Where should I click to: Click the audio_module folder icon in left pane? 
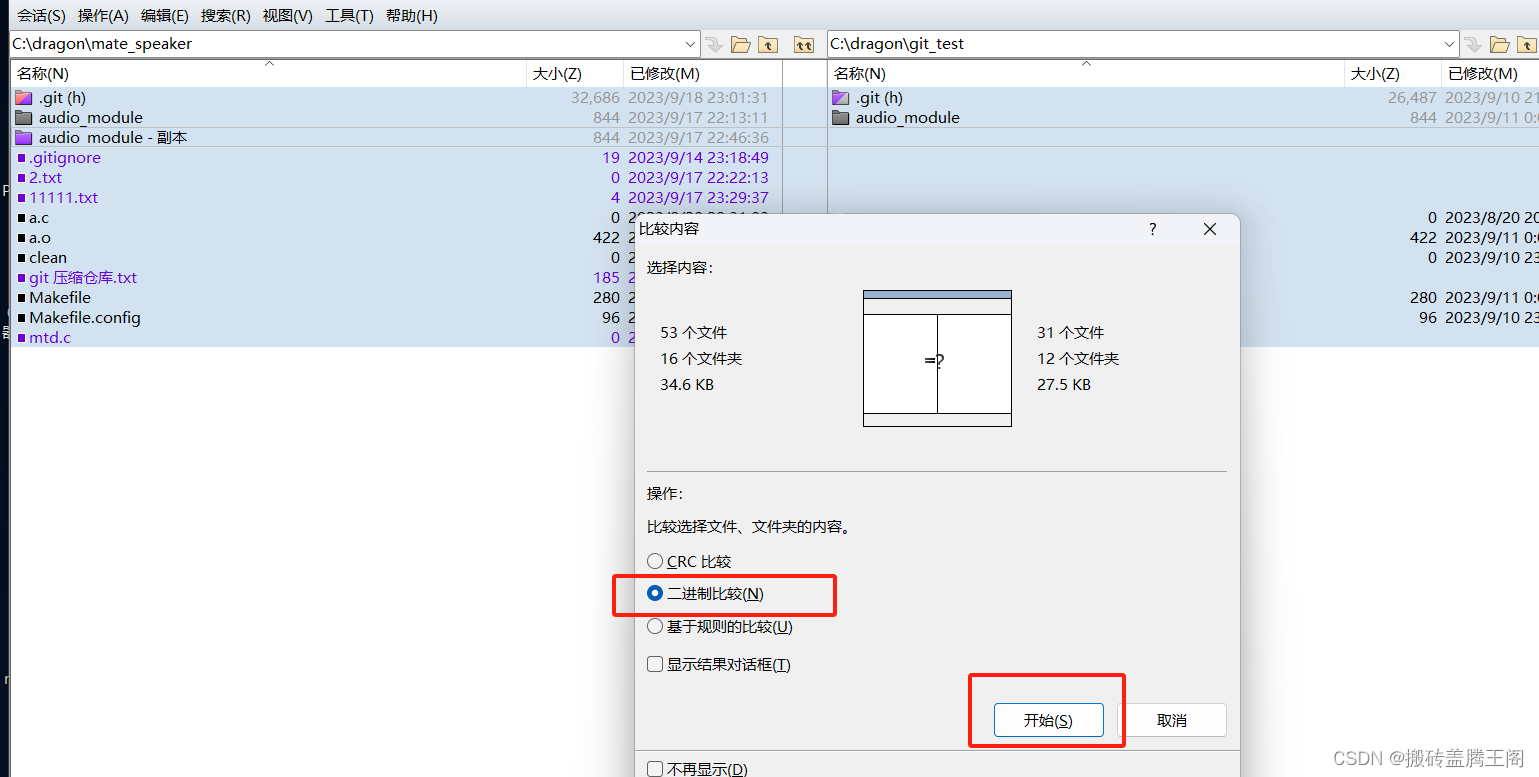coord(23,117)
